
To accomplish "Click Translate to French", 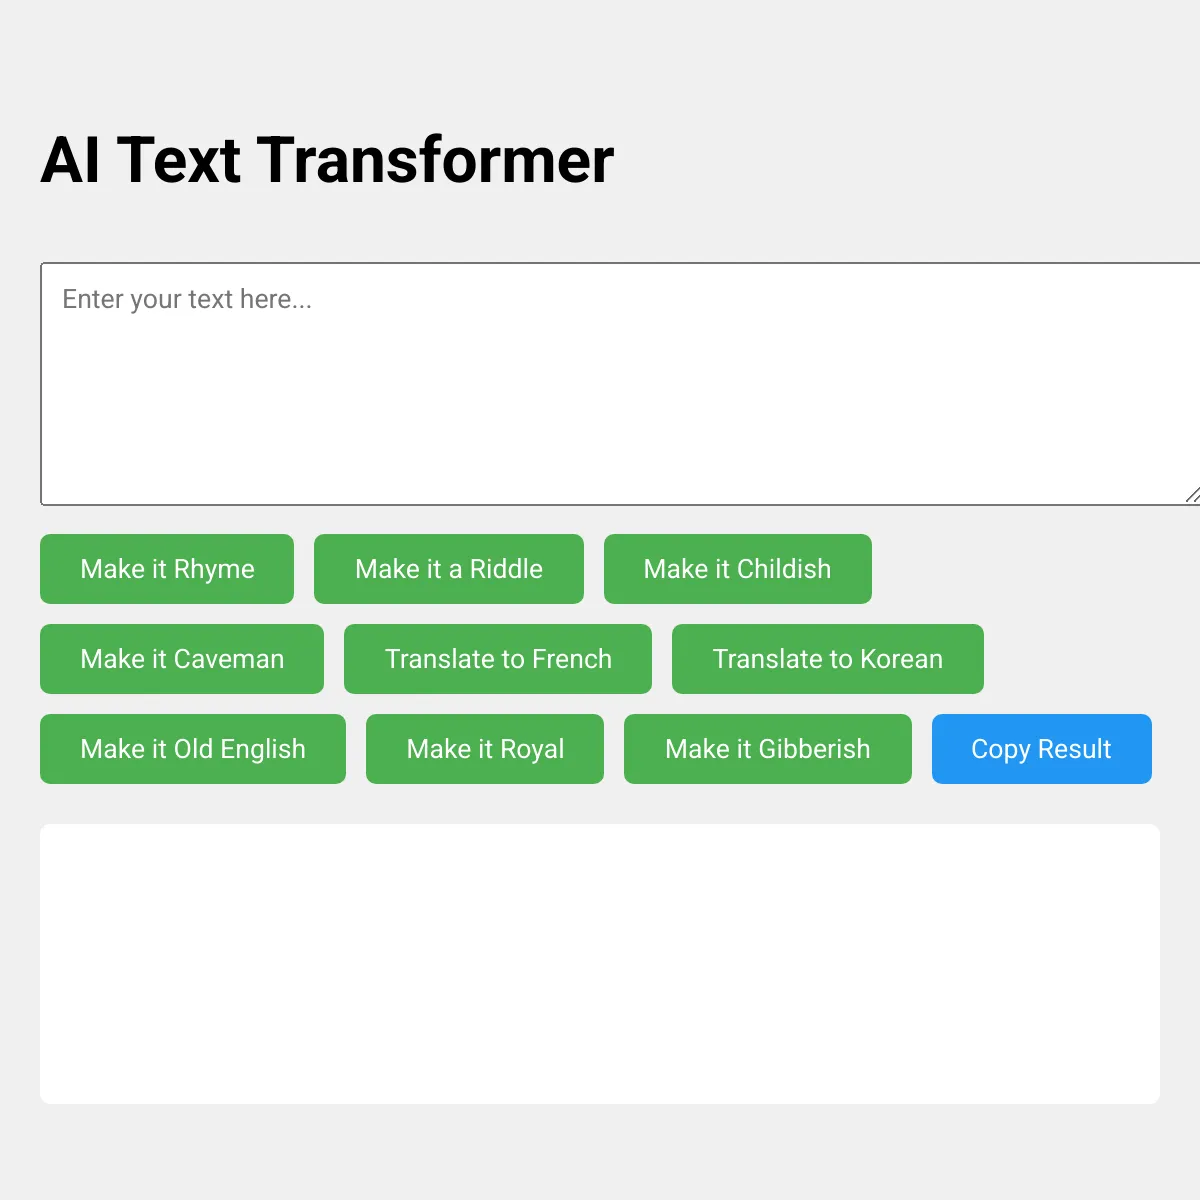I will point(498,659).
